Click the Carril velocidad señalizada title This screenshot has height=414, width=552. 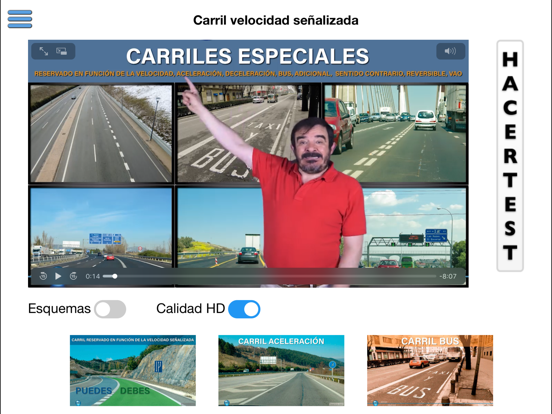276,20
